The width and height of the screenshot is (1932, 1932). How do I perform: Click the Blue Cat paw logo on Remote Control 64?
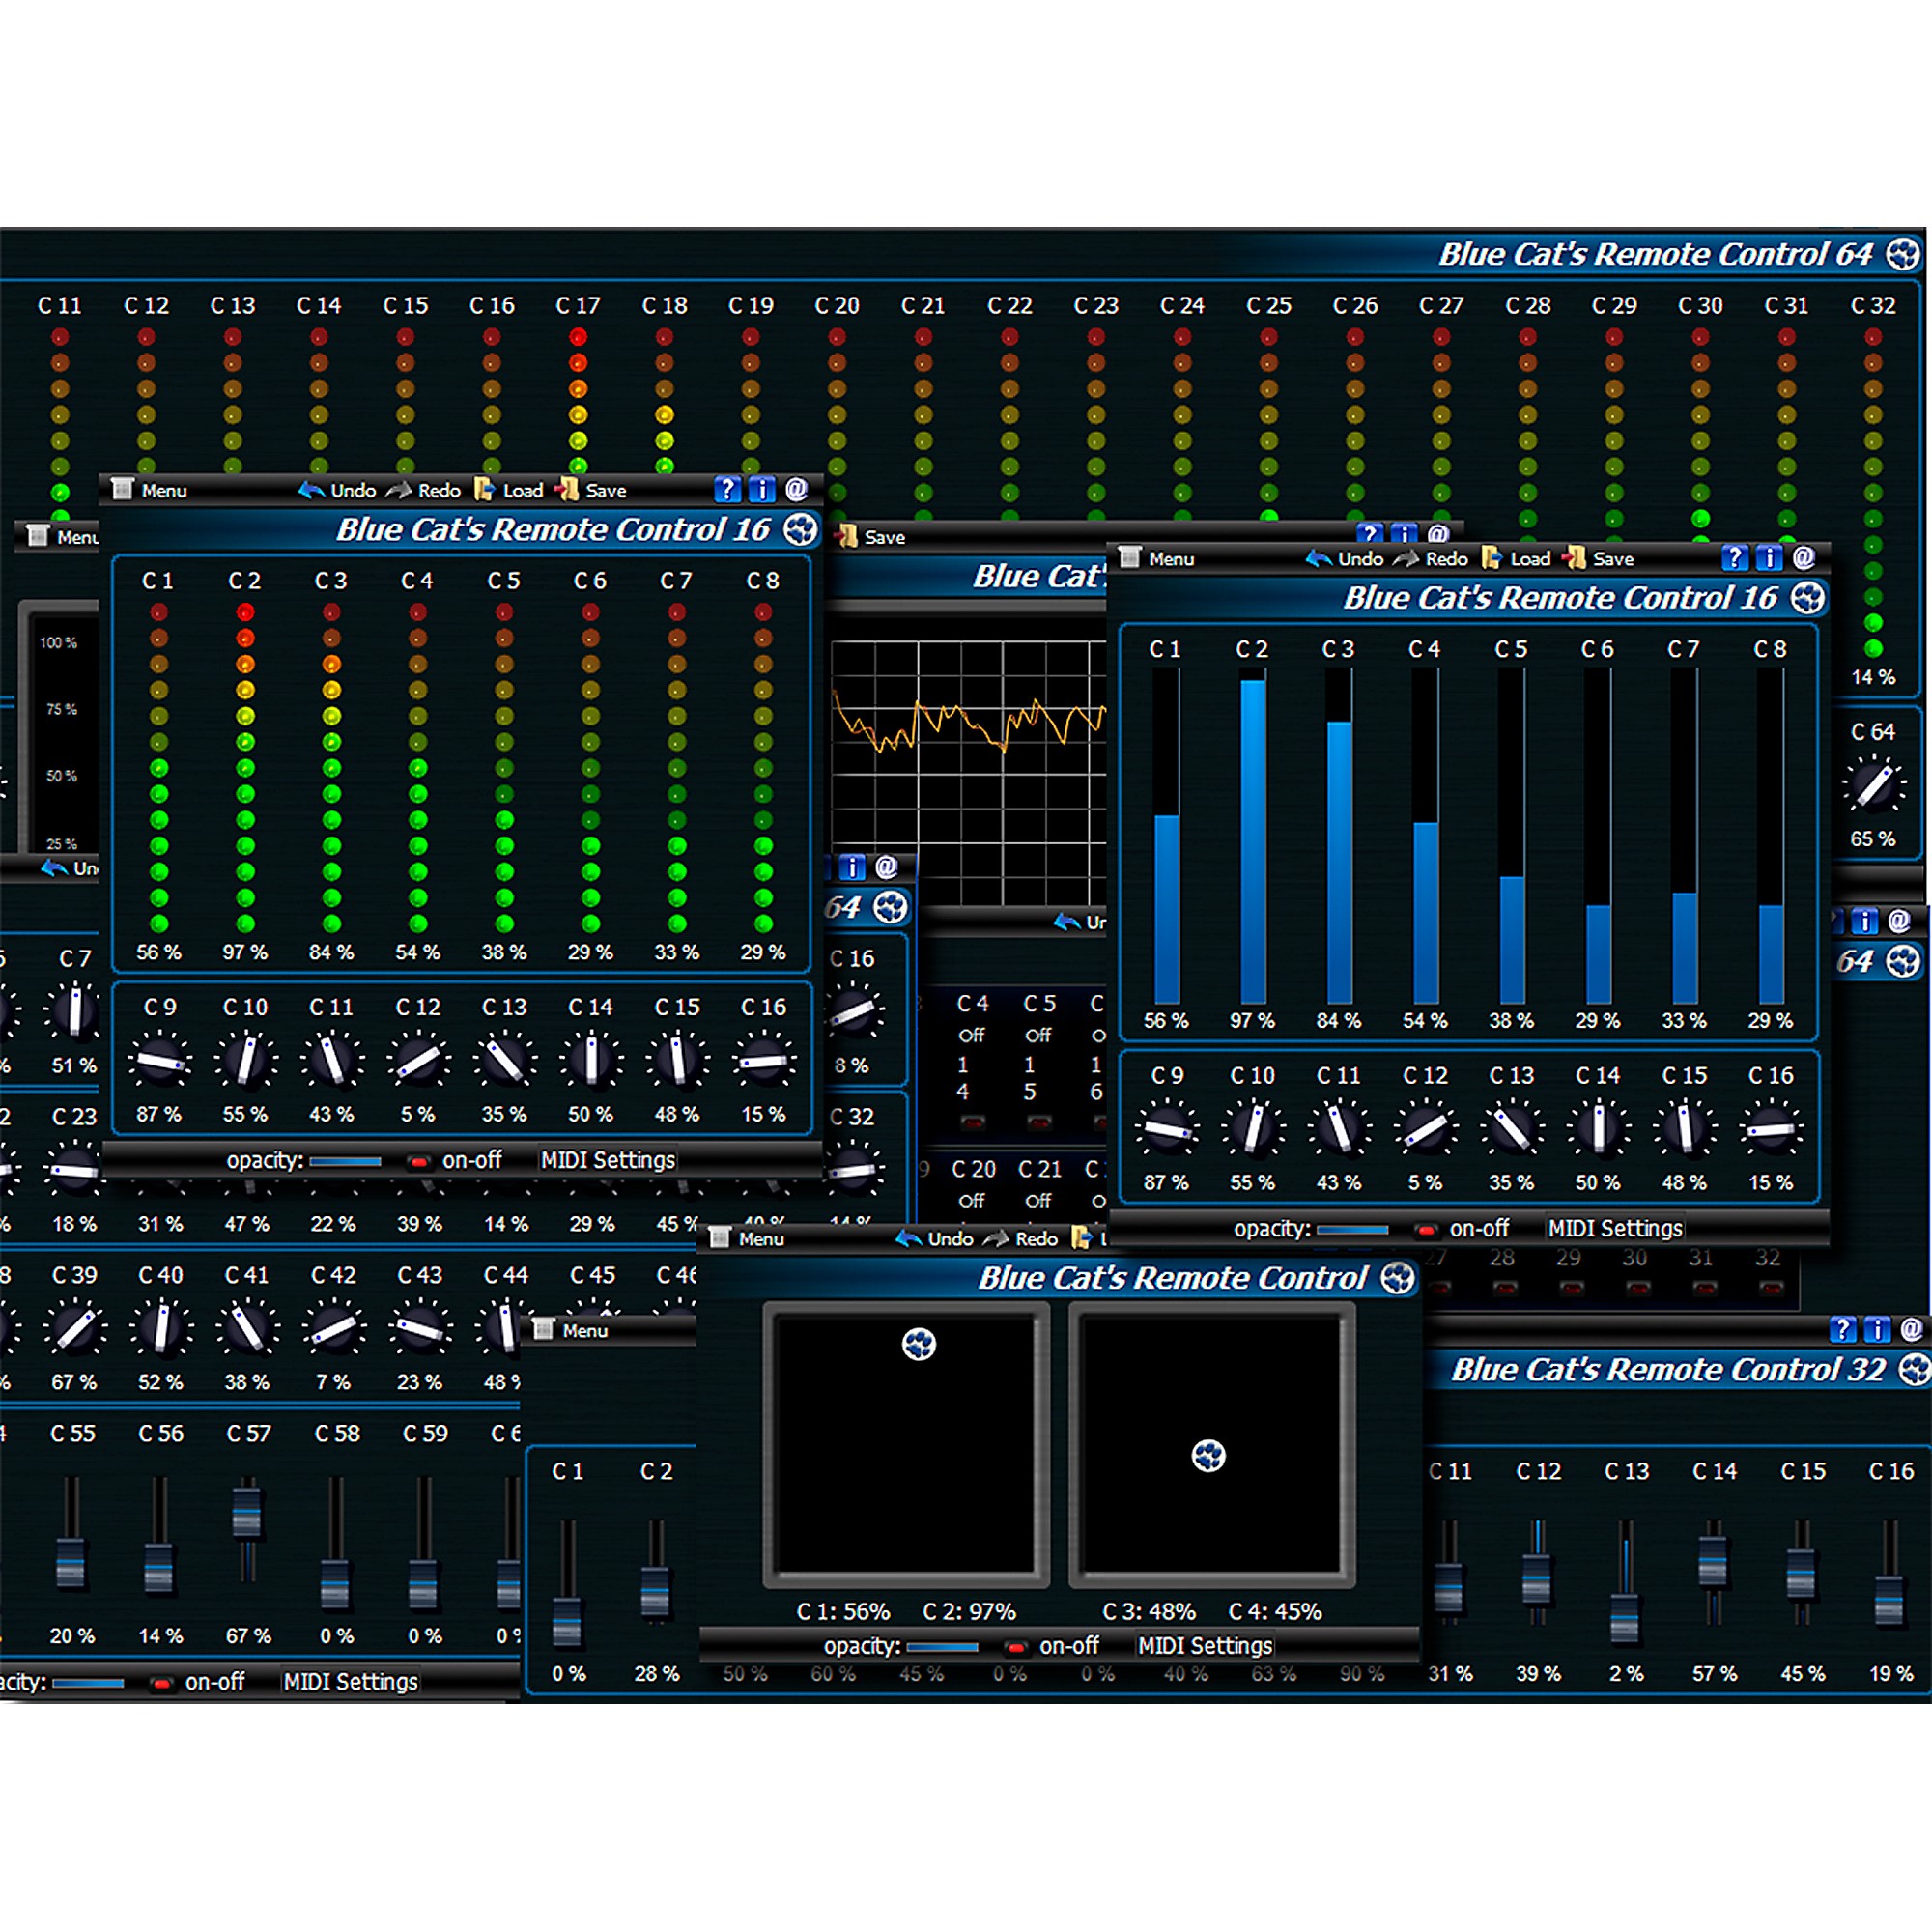tap(1901, 255)
